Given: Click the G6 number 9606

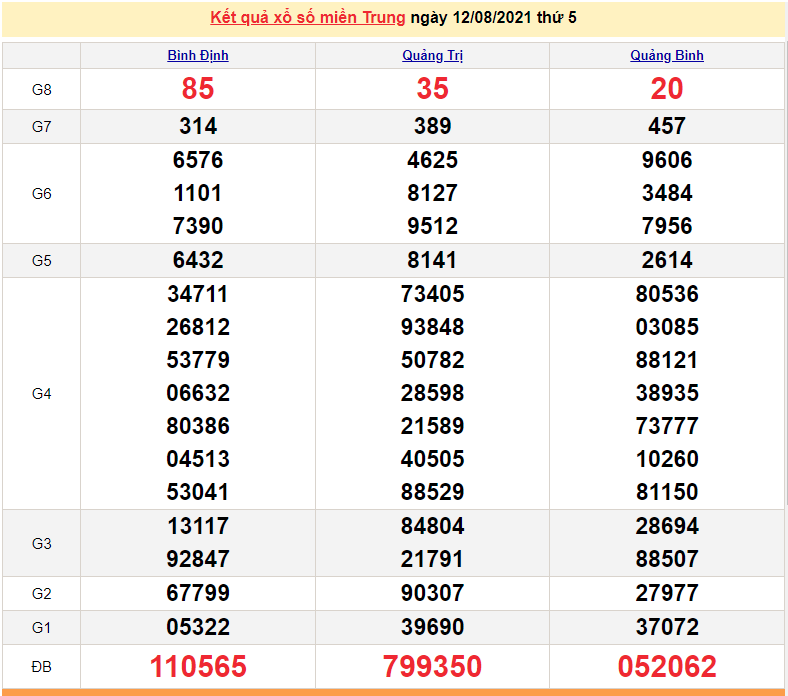Looking at the screenshot, I should 667,160.
